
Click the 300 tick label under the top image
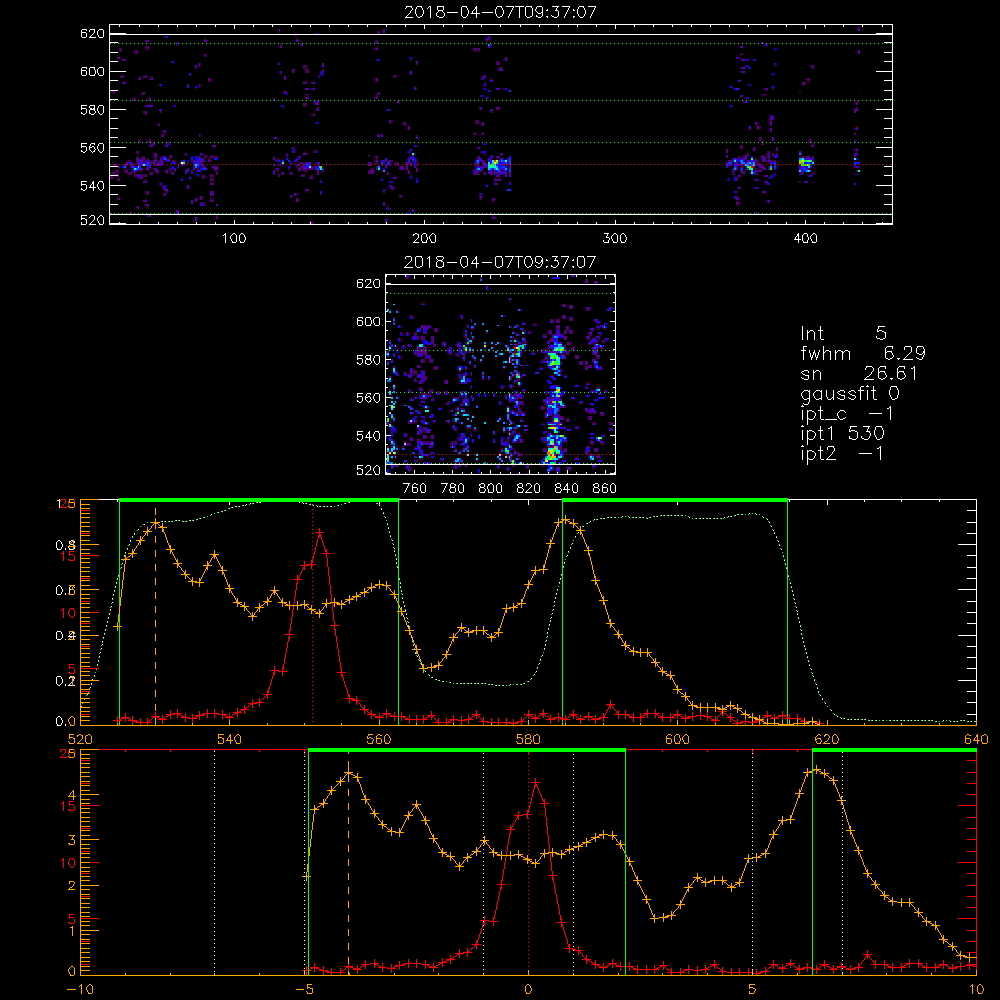[x=615, y=239]
